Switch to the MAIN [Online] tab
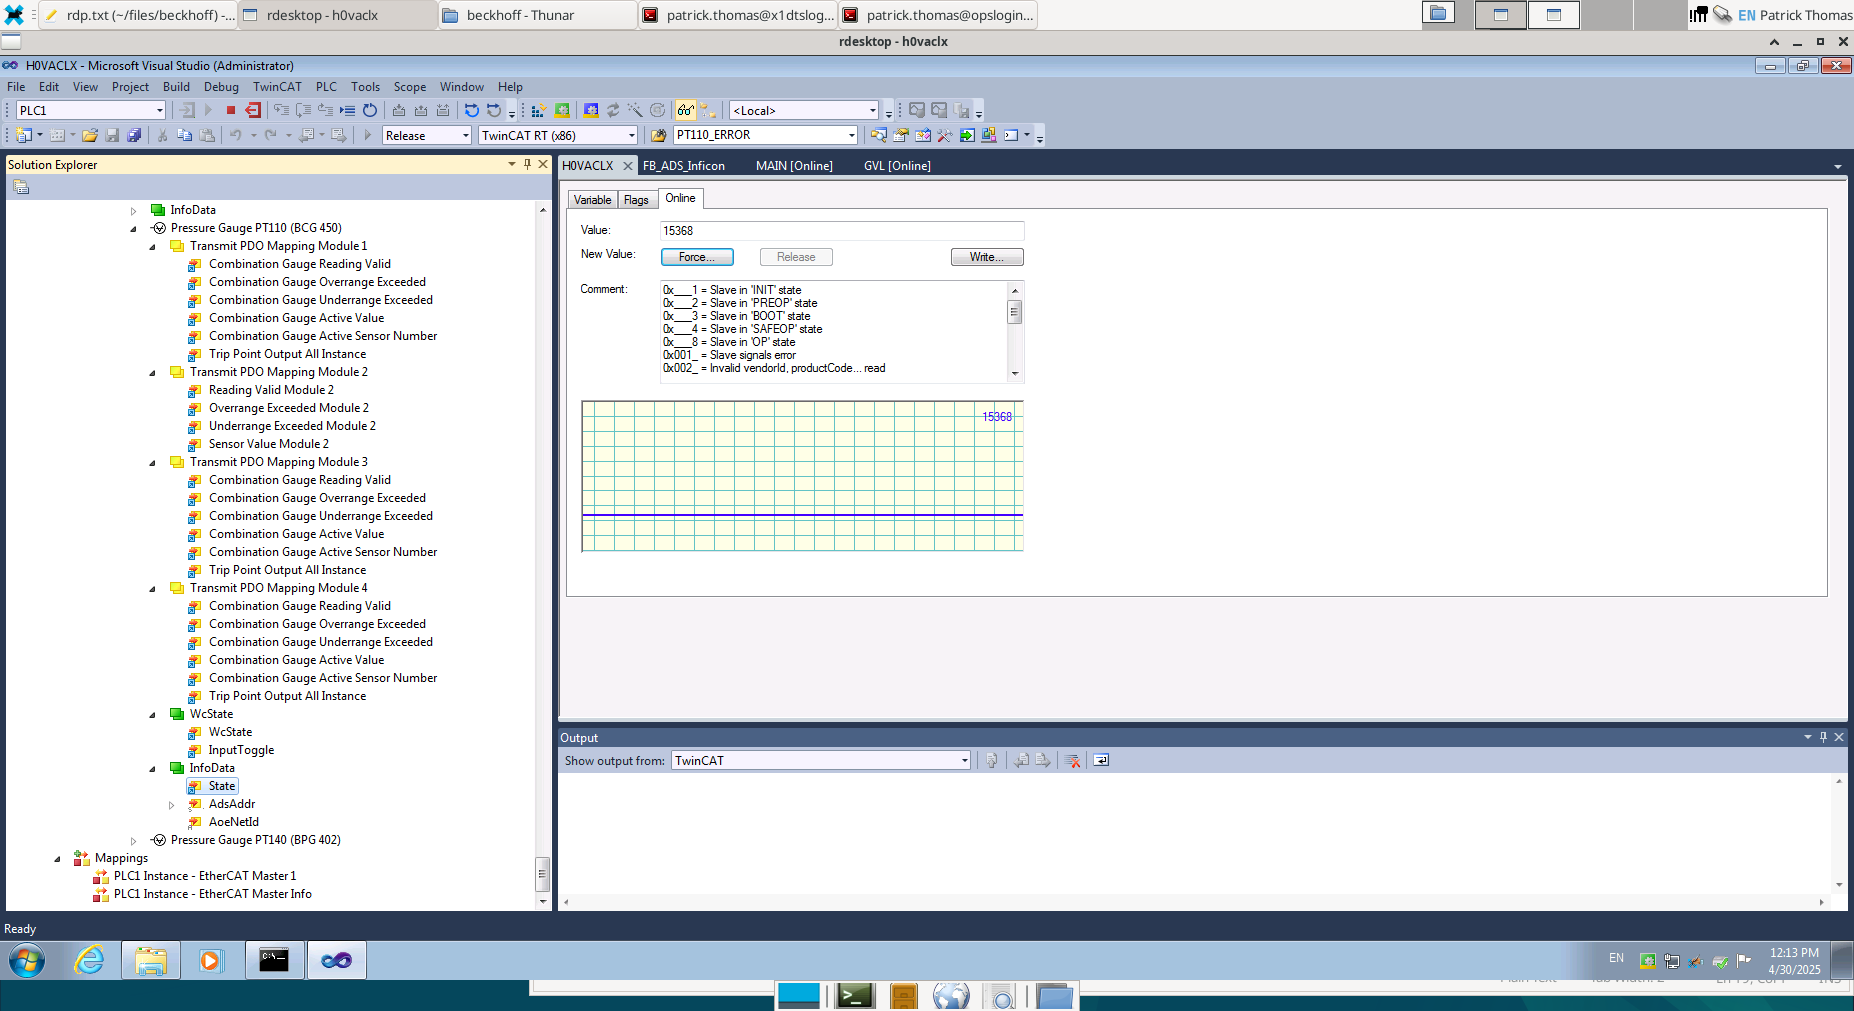 coord(794,166)
